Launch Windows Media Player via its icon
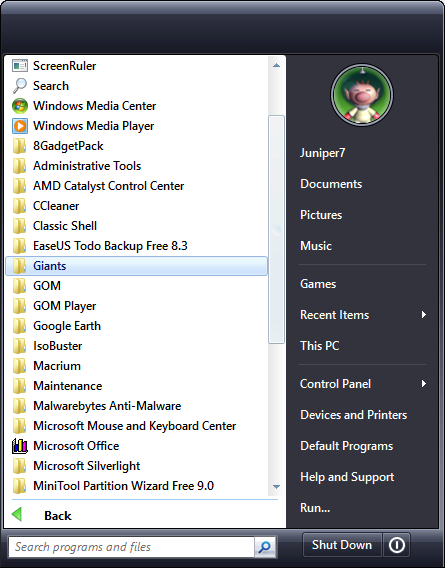The width and height of the screenshot is (445, 568). [20, 126]
